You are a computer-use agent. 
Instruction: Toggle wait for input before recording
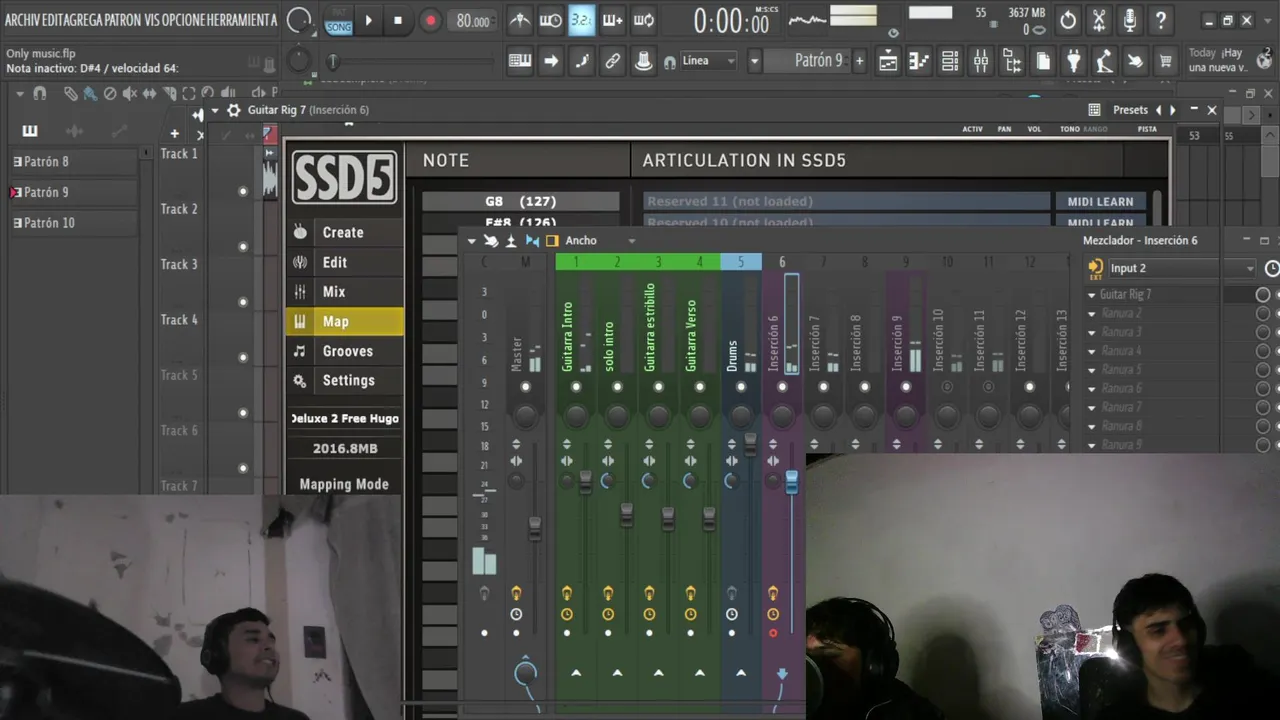550,20
